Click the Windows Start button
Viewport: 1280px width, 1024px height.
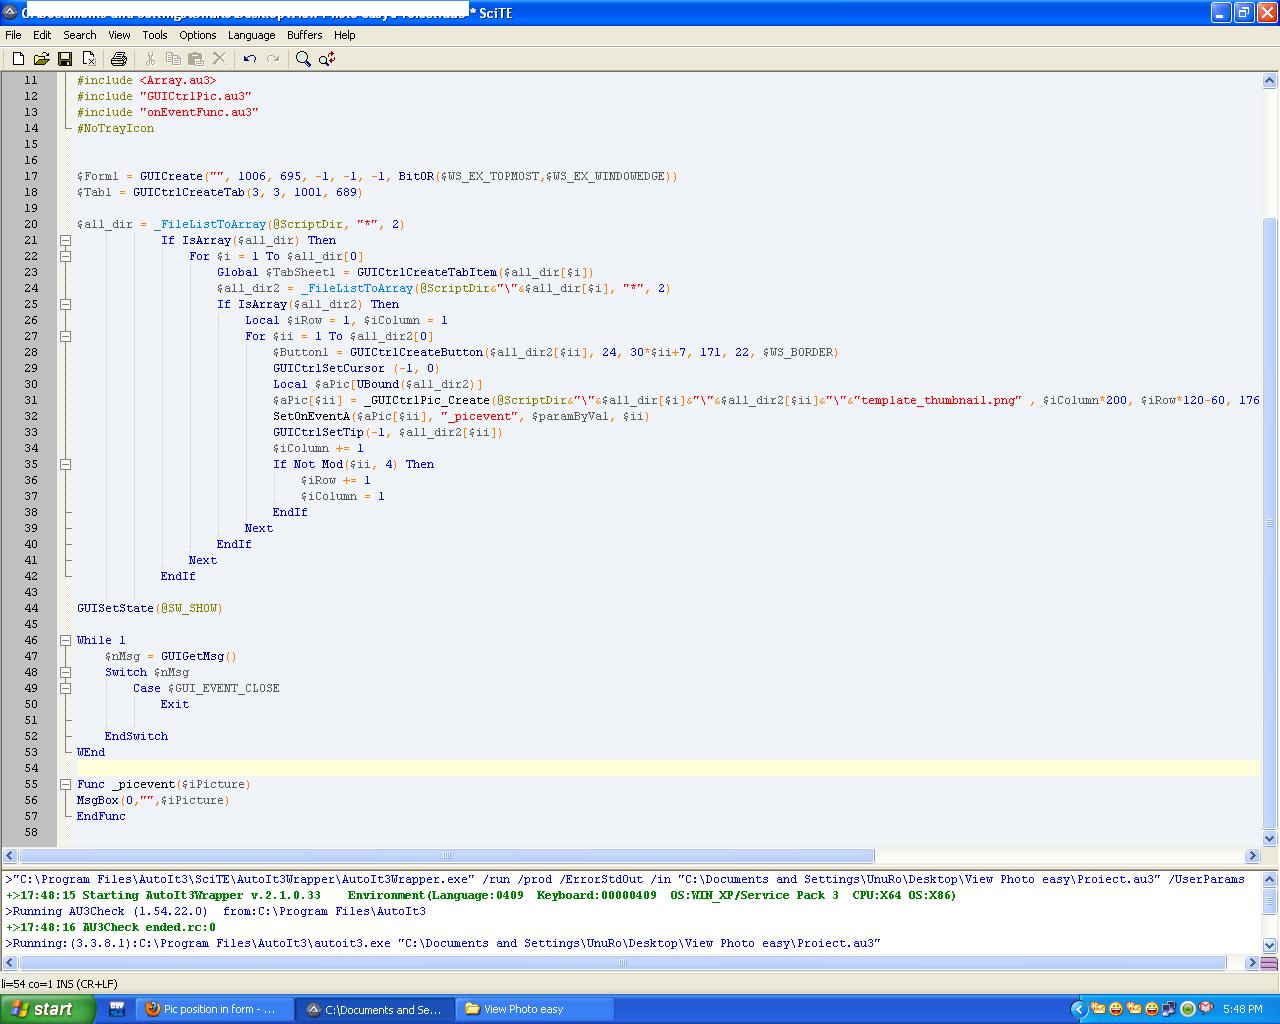click(x=45, y=1009)
